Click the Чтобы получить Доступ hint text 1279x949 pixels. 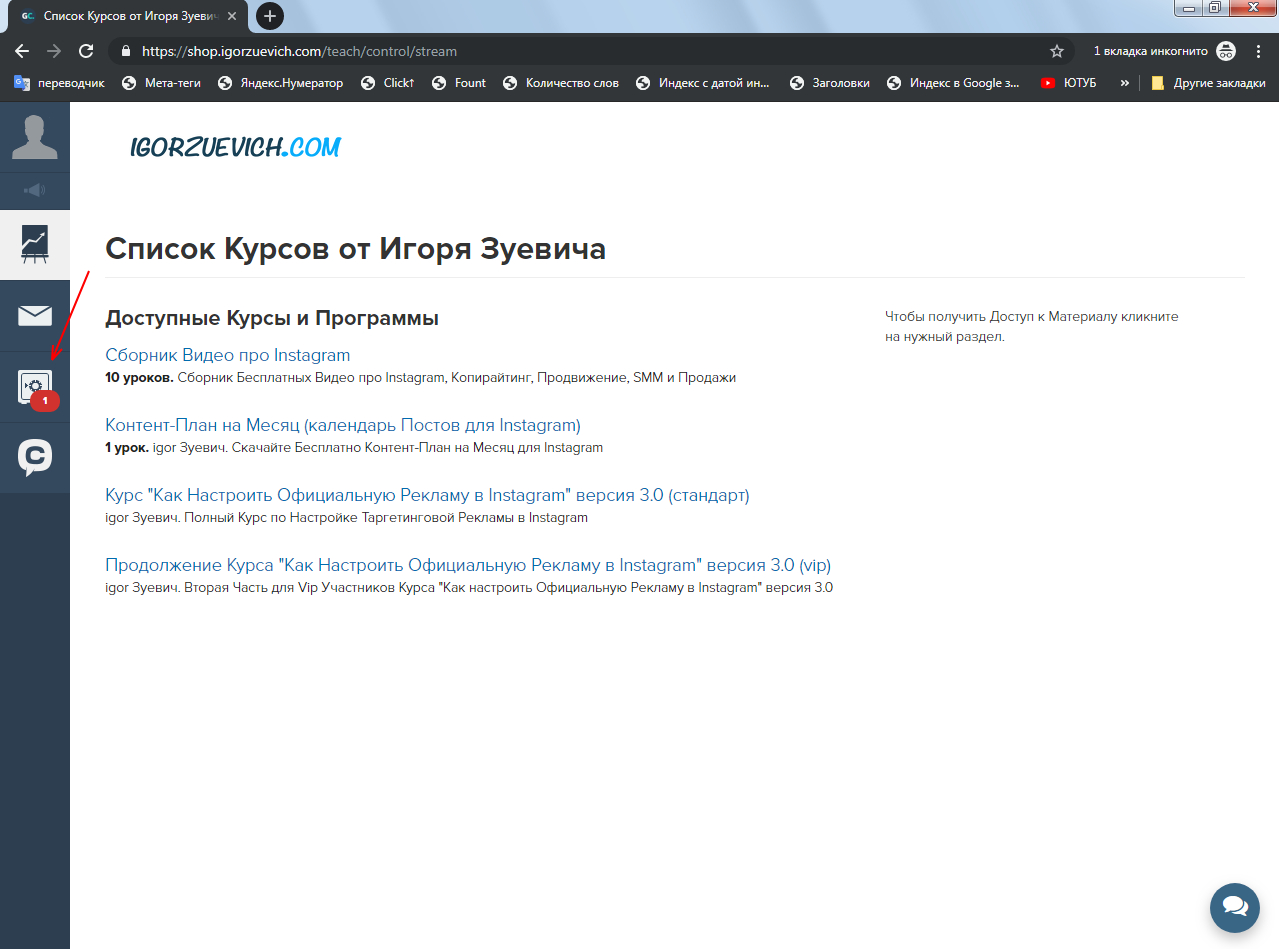[x=1031, y=327]
